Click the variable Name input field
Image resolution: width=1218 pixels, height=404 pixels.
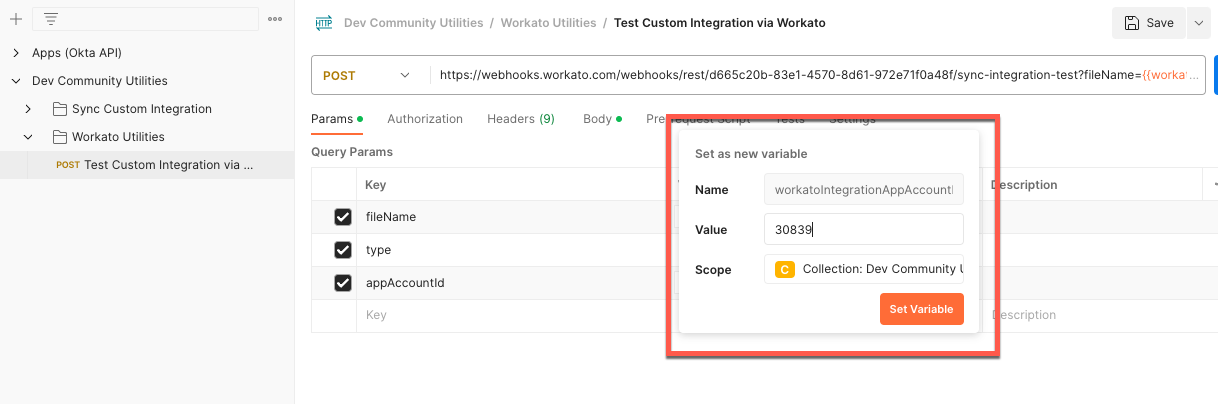coord(864,189)
